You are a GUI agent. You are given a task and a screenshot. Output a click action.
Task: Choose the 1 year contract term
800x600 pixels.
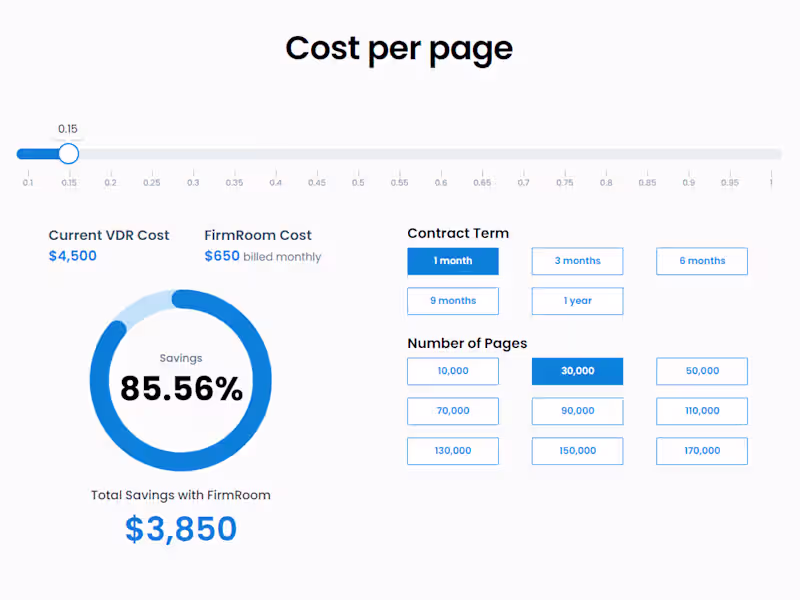point(577,301)
